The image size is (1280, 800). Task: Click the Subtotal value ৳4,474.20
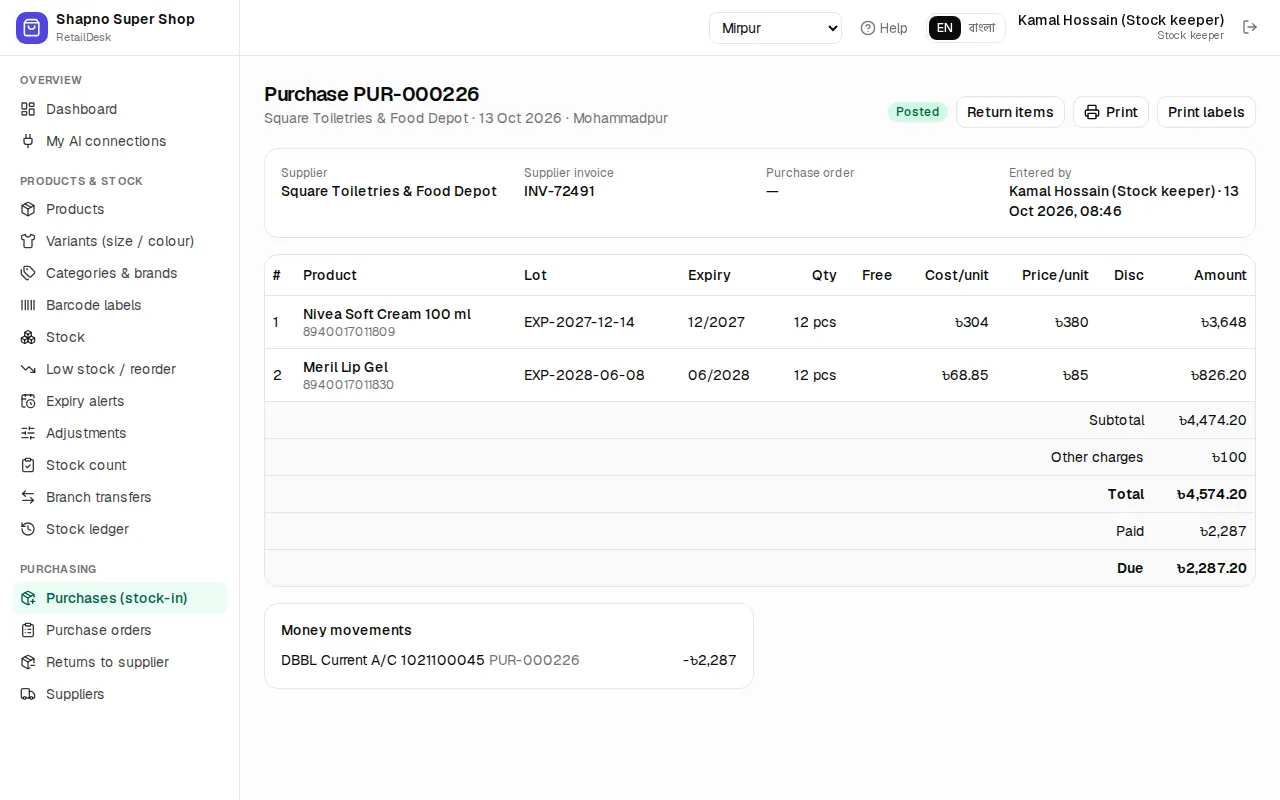(1212, 420)
